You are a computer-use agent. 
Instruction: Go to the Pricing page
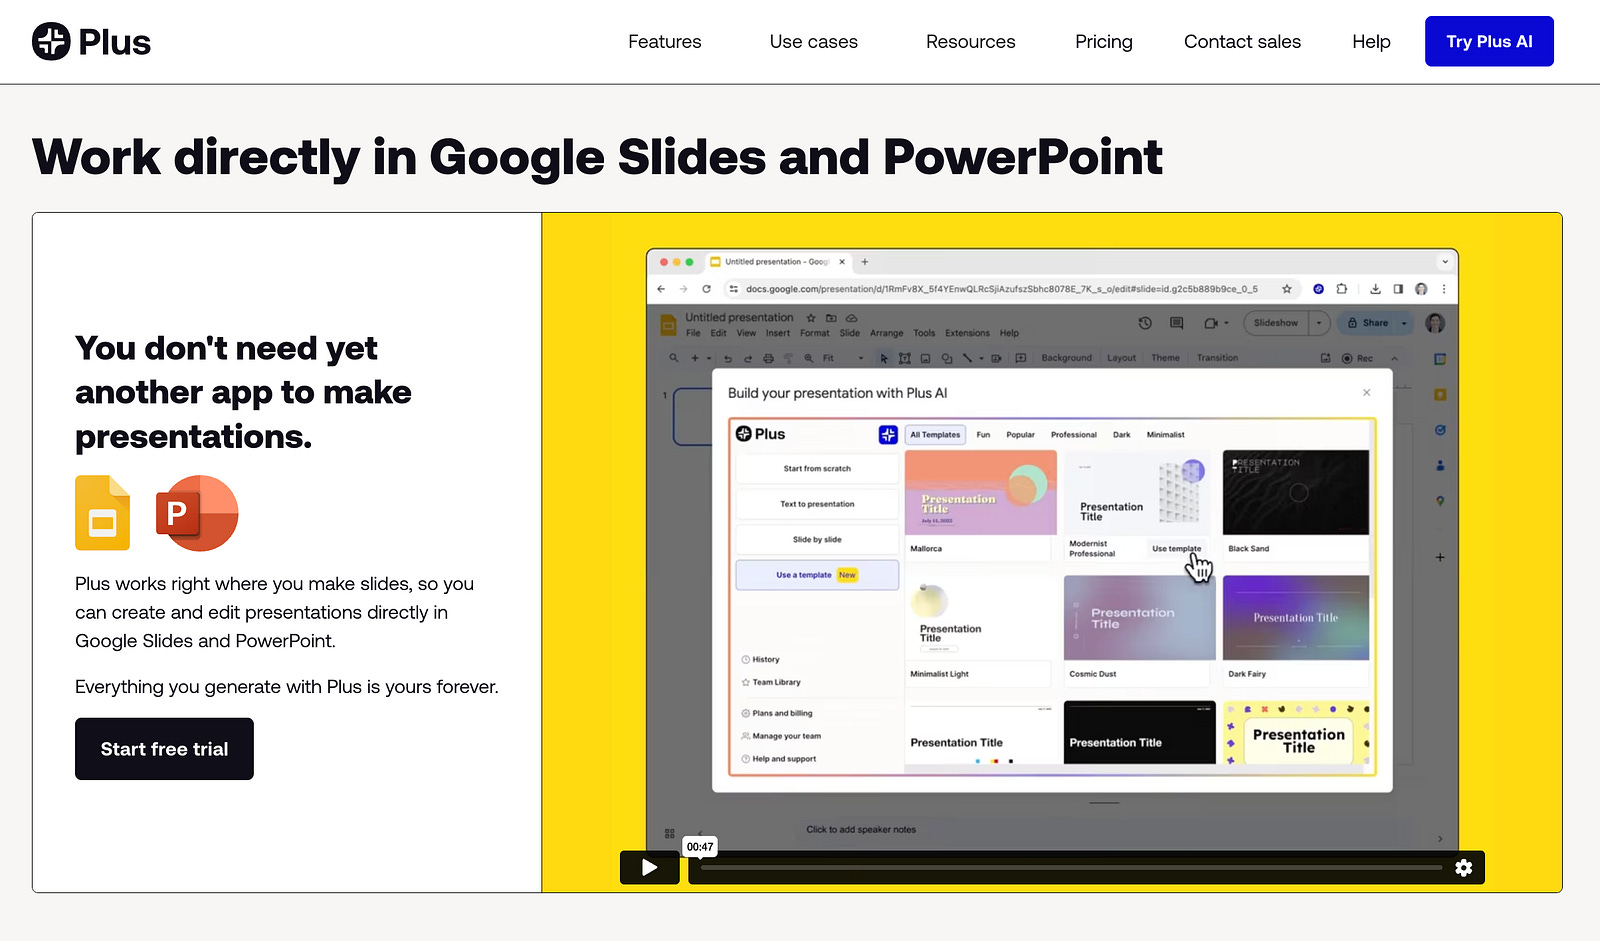pyautogui.click(x=1104, y=42)
